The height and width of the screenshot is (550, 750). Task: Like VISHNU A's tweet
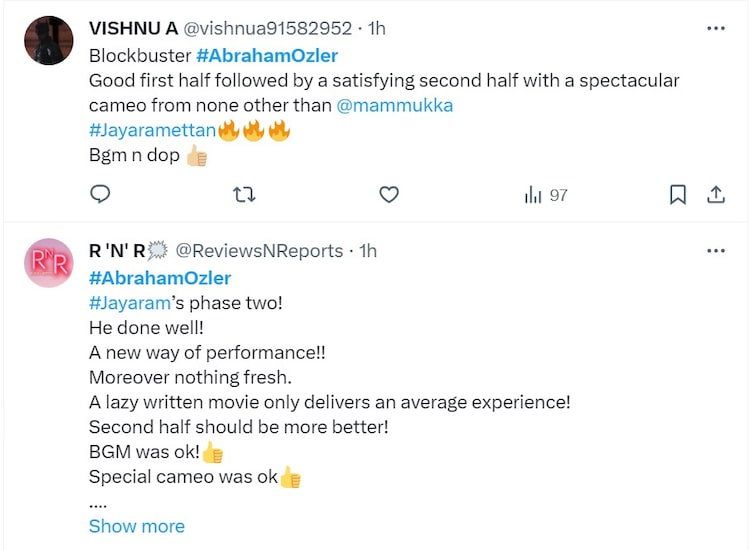point(390,194)
